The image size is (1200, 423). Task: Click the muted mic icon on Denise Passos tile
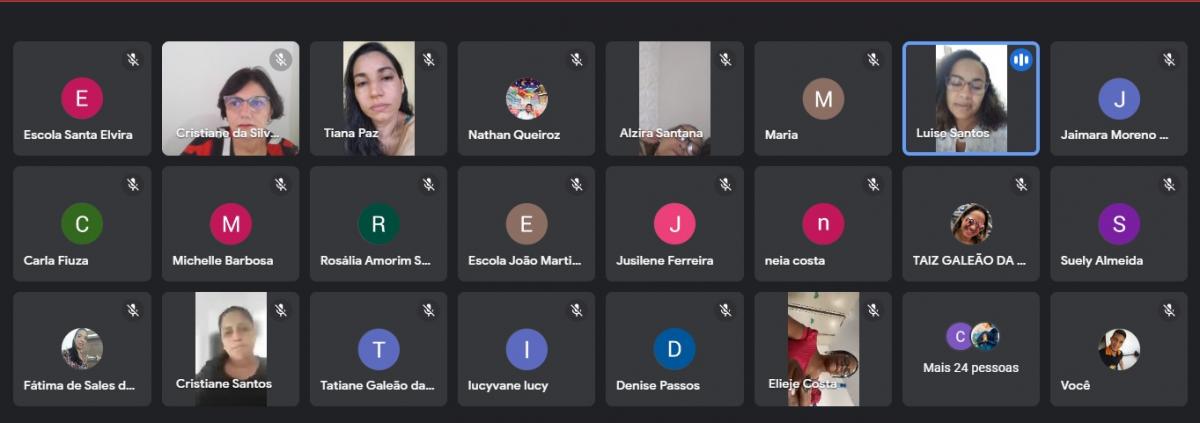click(x=724, y=311)
